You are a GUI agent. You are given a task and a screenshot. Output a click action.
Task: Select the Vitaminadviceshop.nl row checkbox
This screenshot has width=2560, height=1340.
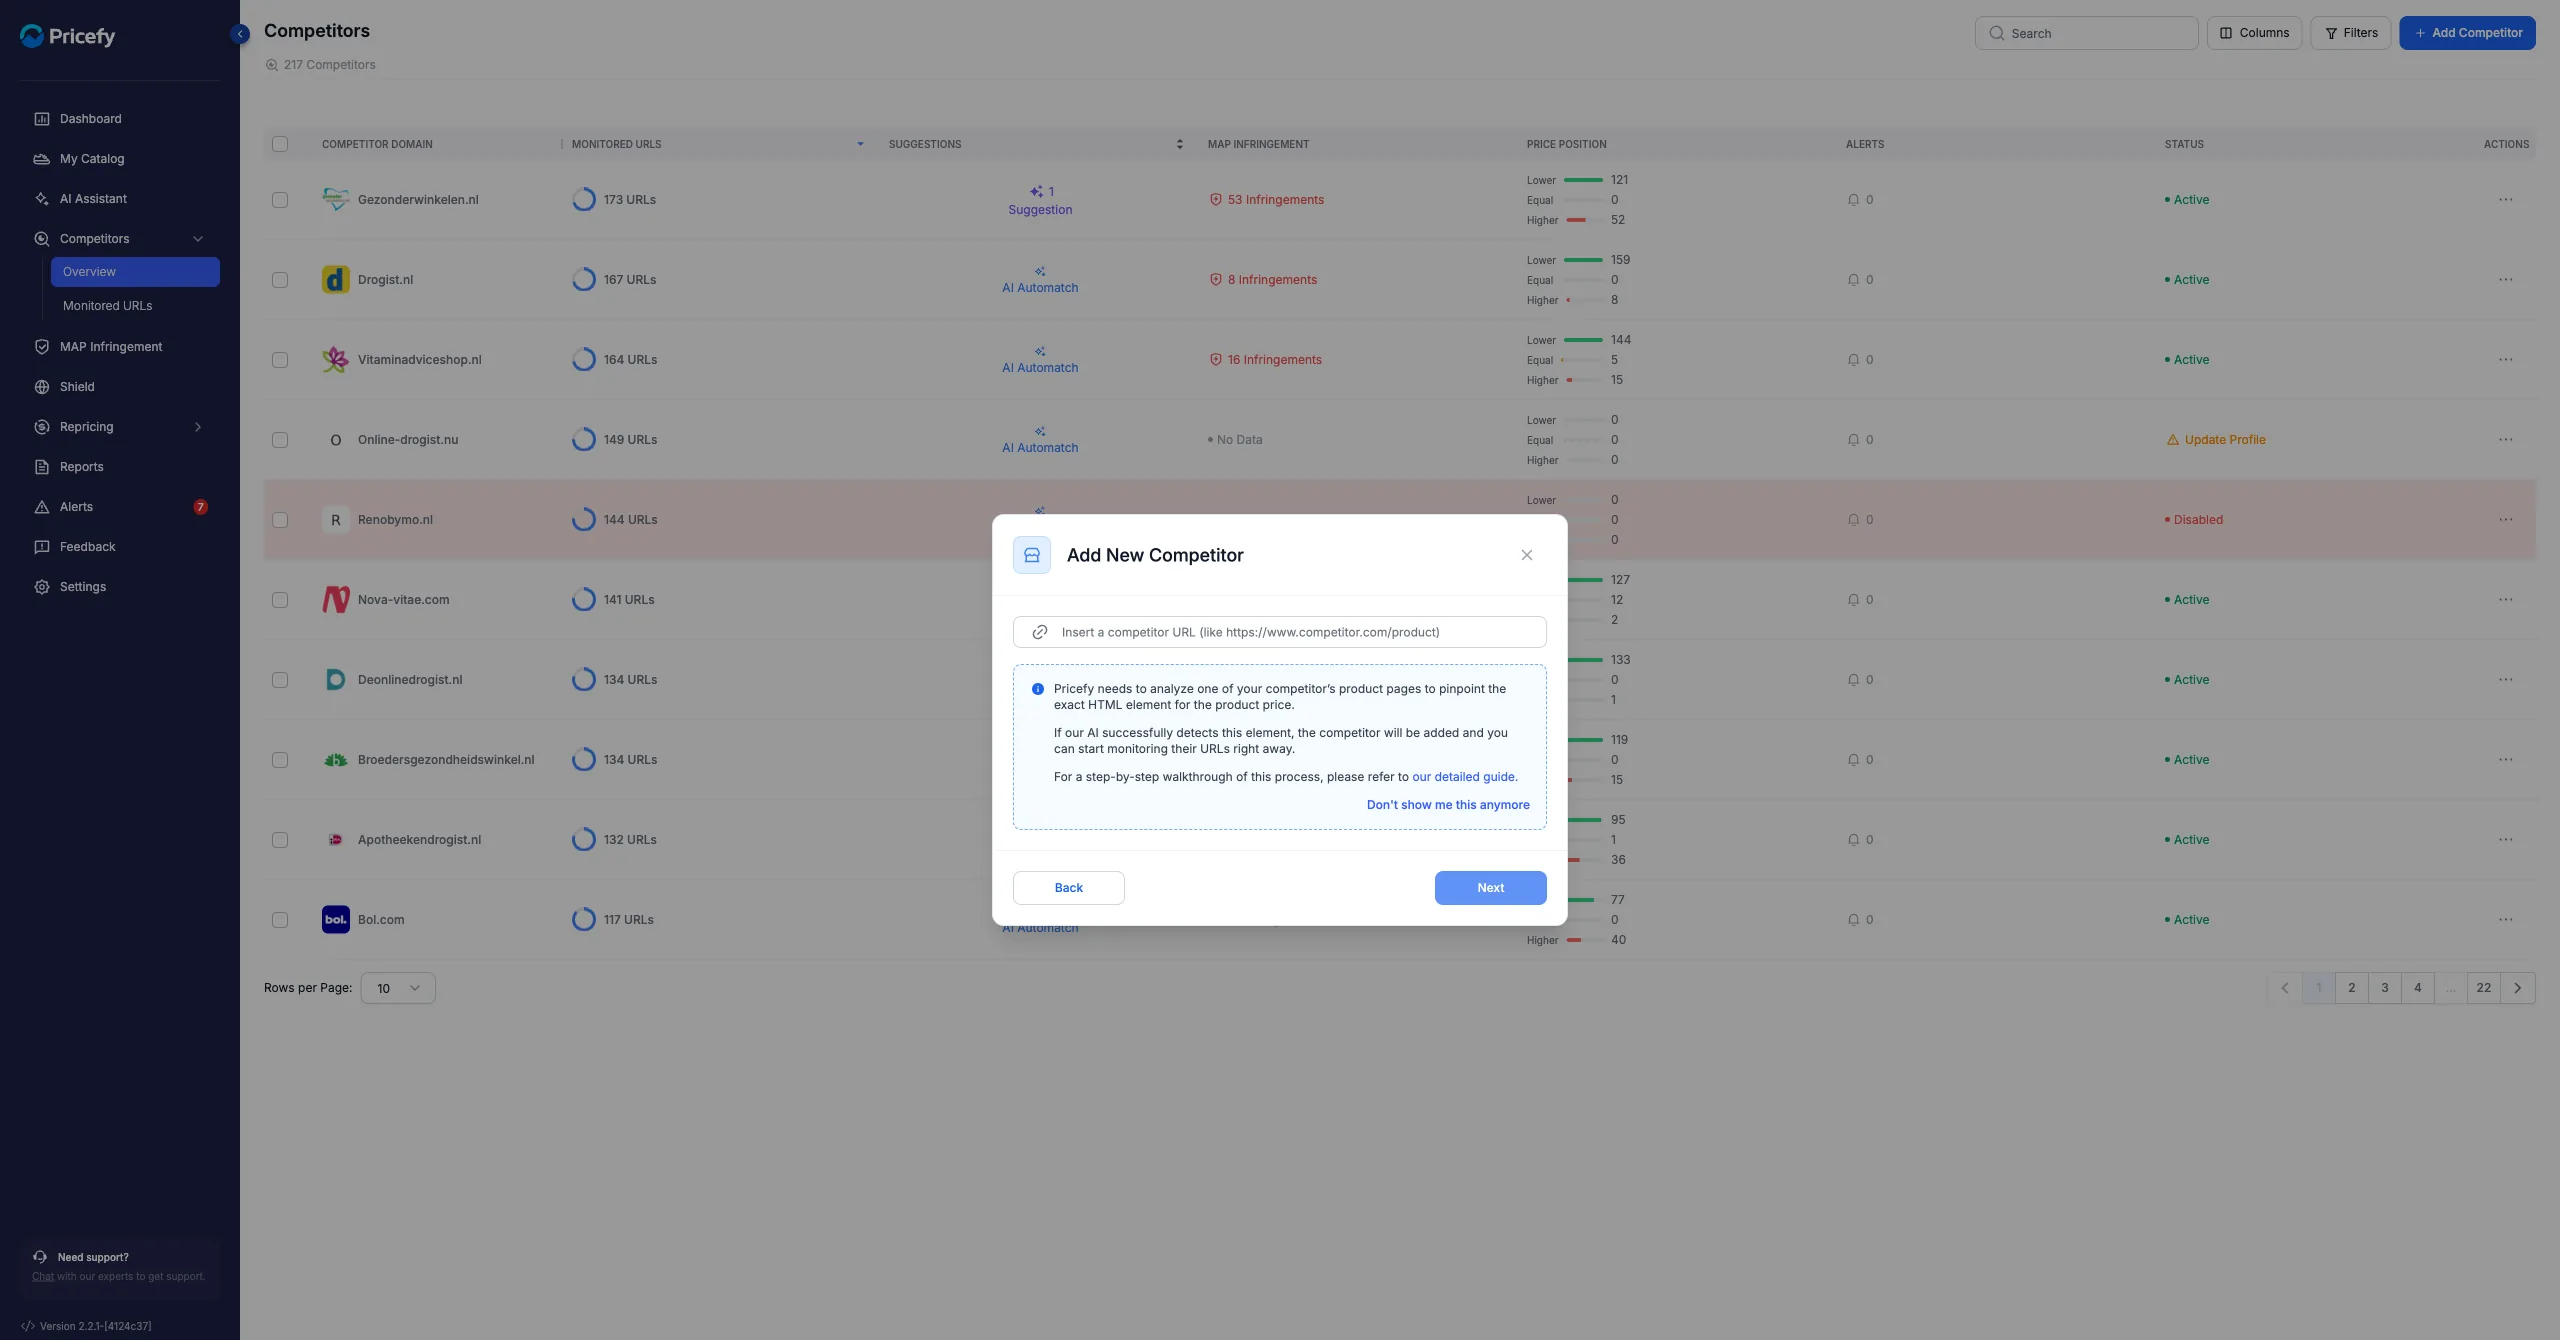coord(280,360)
